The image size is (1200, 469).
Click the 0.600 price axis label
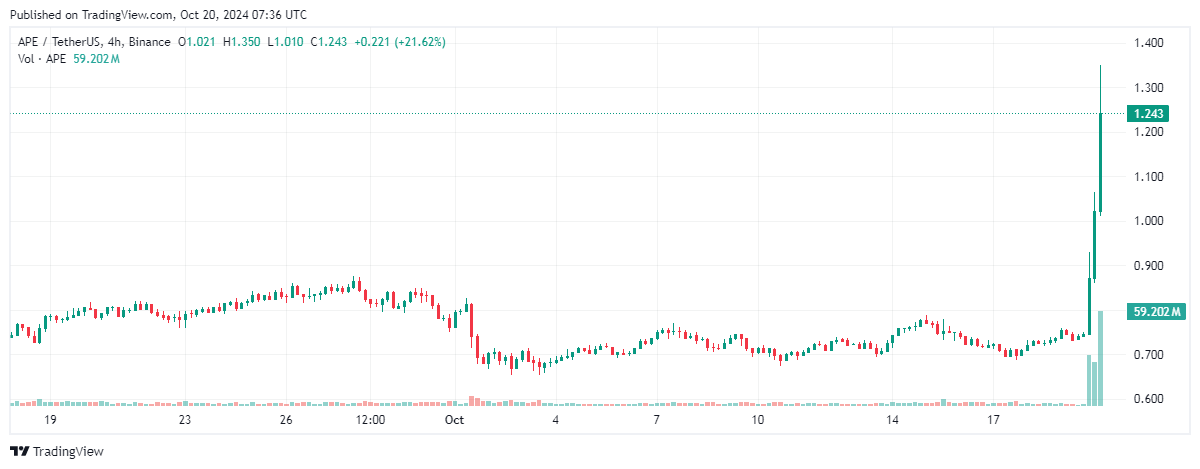point(1148,399)
